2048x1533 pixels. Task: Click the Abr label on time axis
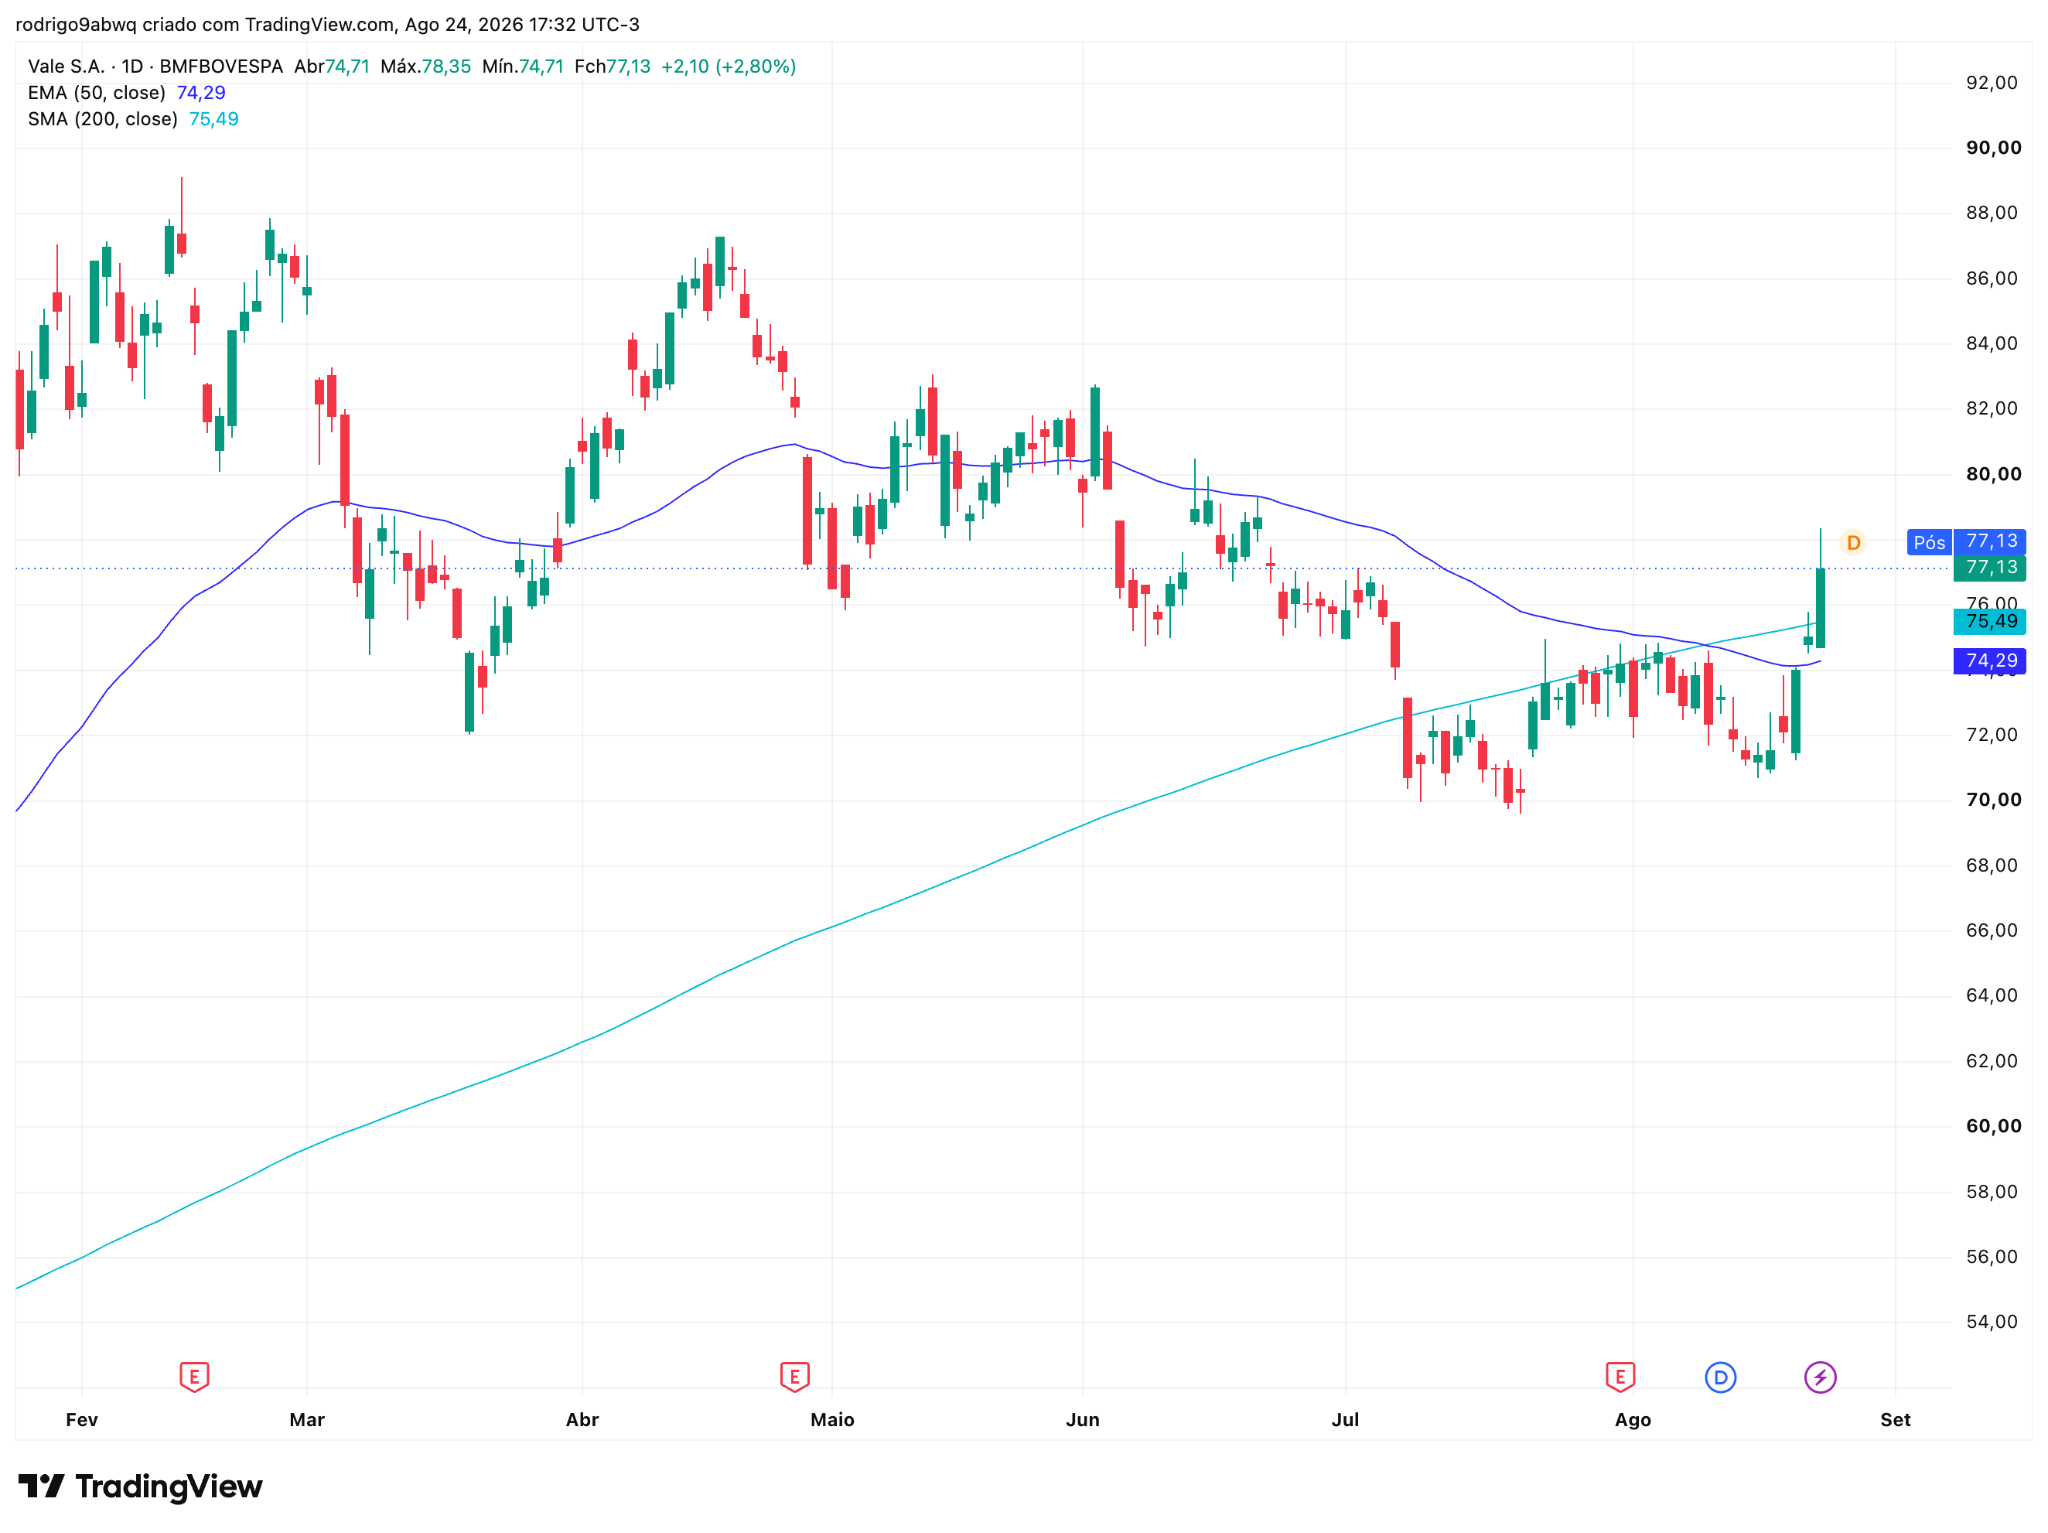pos(582,1419)
